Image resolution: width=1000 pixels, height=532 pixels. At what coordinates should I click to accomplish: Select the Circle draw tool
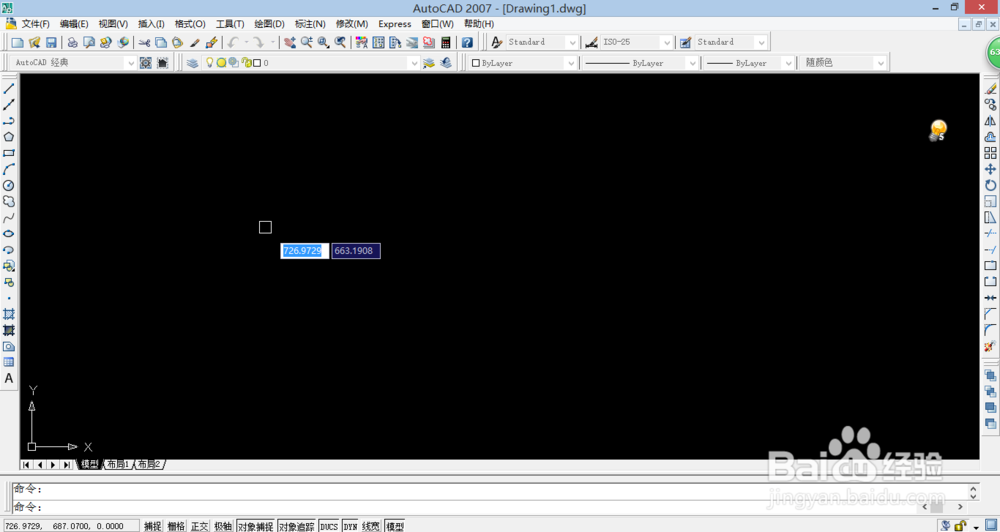pos(9,186)
